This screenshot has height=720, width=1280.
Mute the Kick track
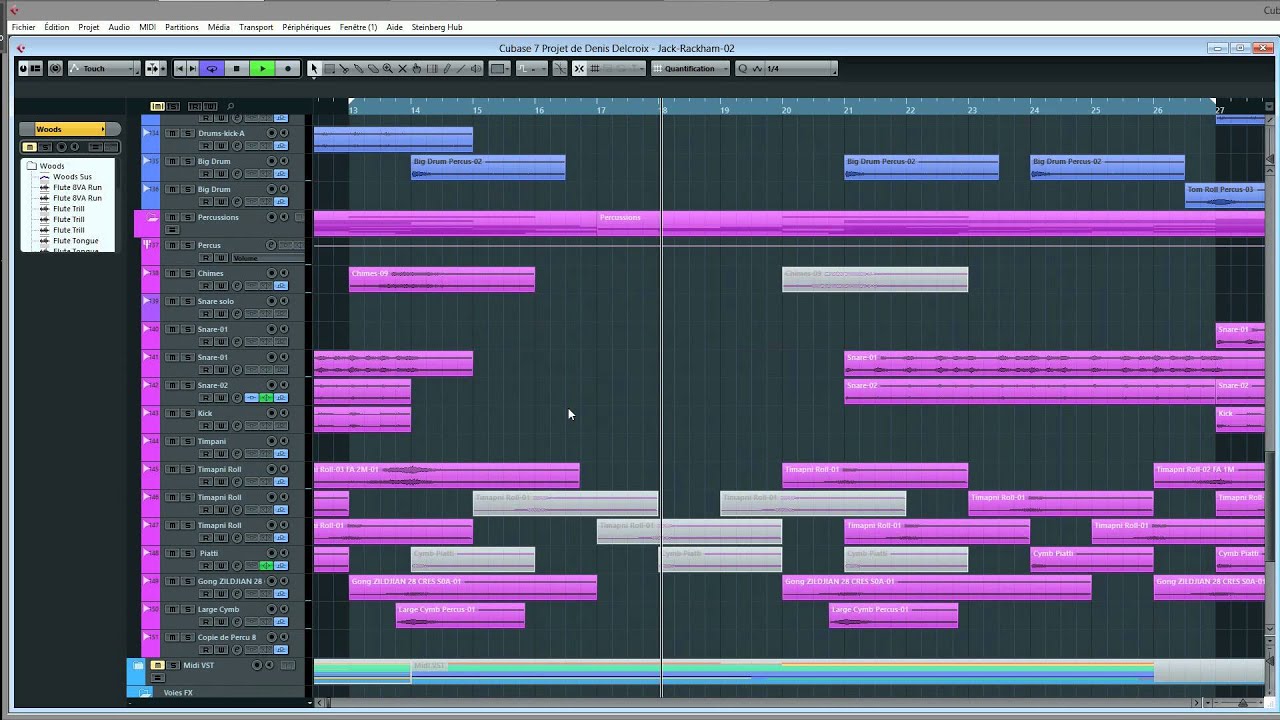coord(172,413)
